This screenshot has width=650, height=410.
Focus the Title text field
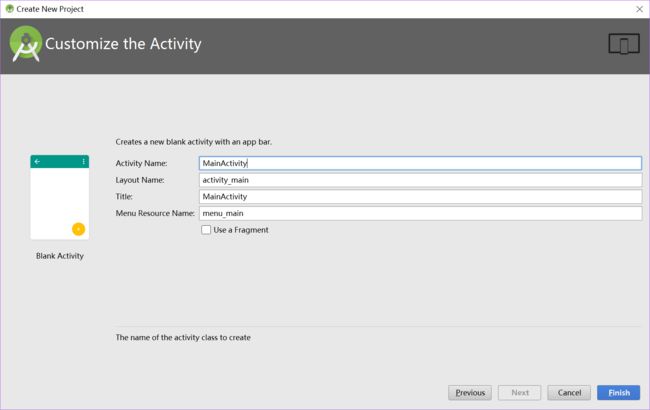[x=420, y=197]
